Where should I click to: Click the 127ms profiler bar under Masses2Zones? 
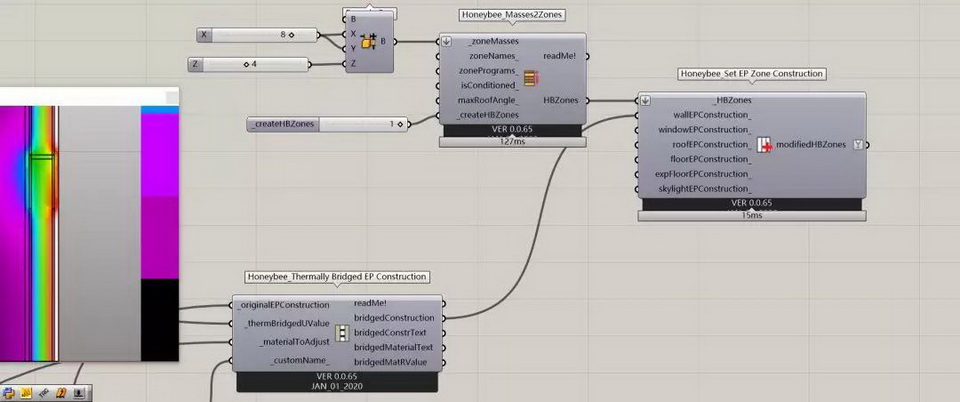511,141
